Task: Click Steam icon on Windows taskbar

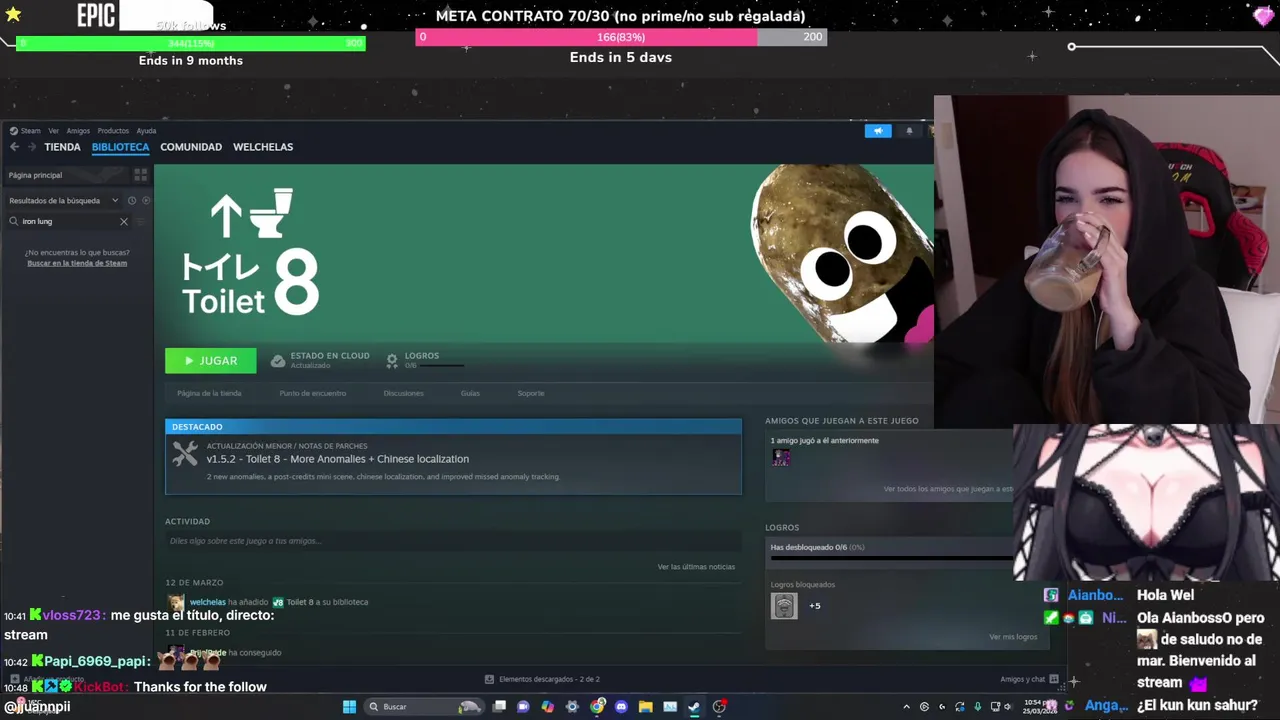Action: coord(694,707)
